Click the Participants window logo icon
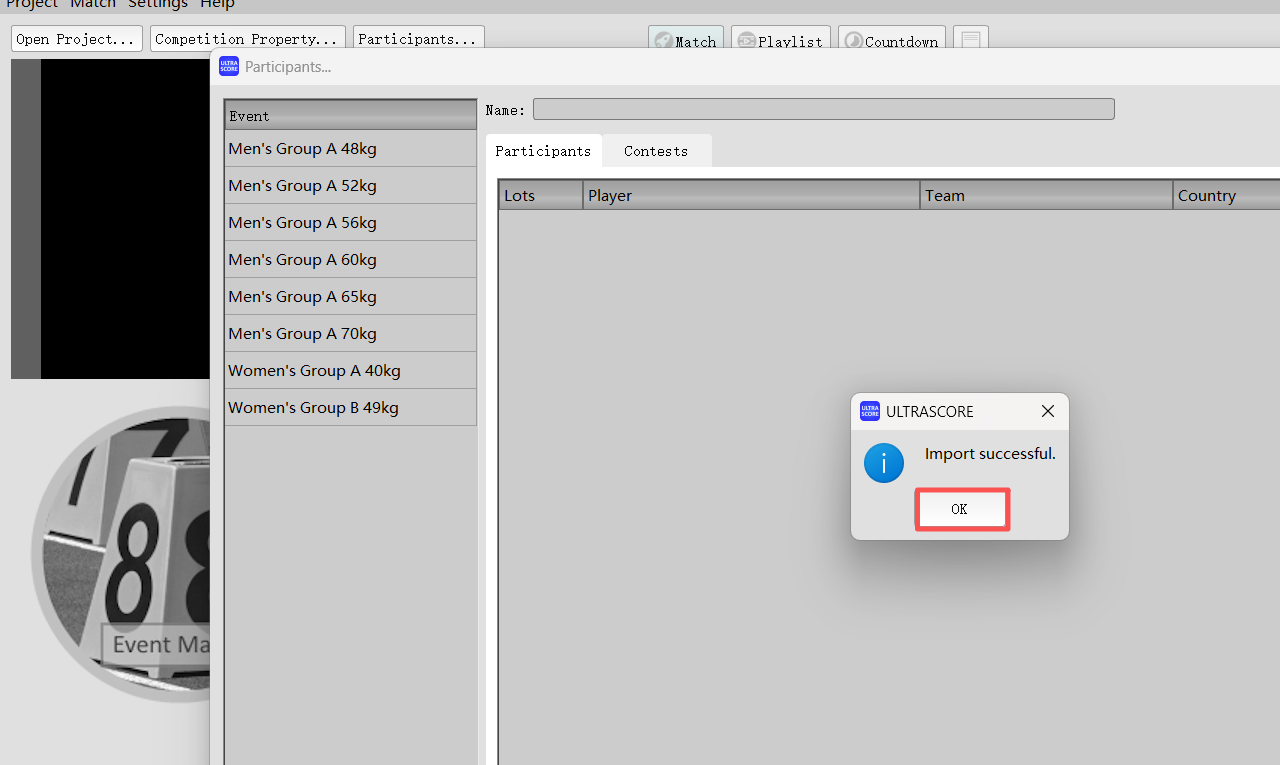 229,67
